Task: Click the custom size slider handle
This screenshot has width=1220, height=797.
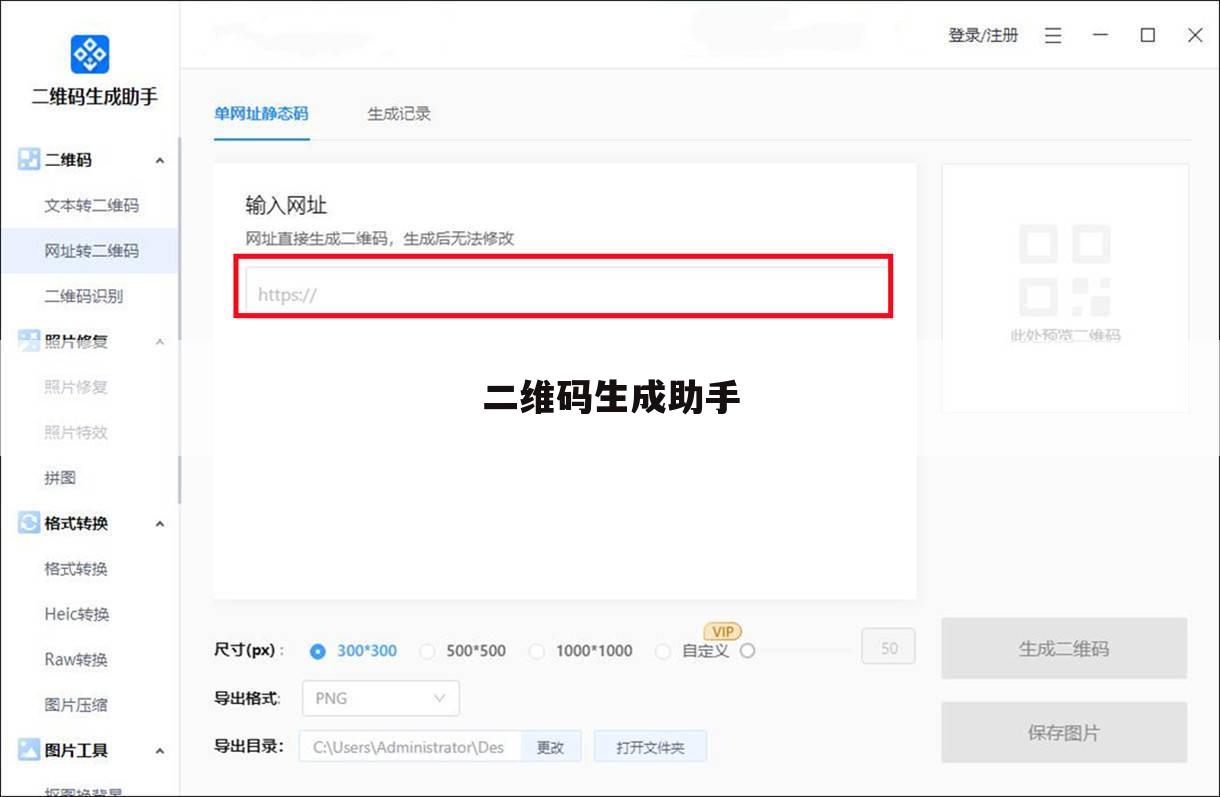Action: tap(747, 651)
